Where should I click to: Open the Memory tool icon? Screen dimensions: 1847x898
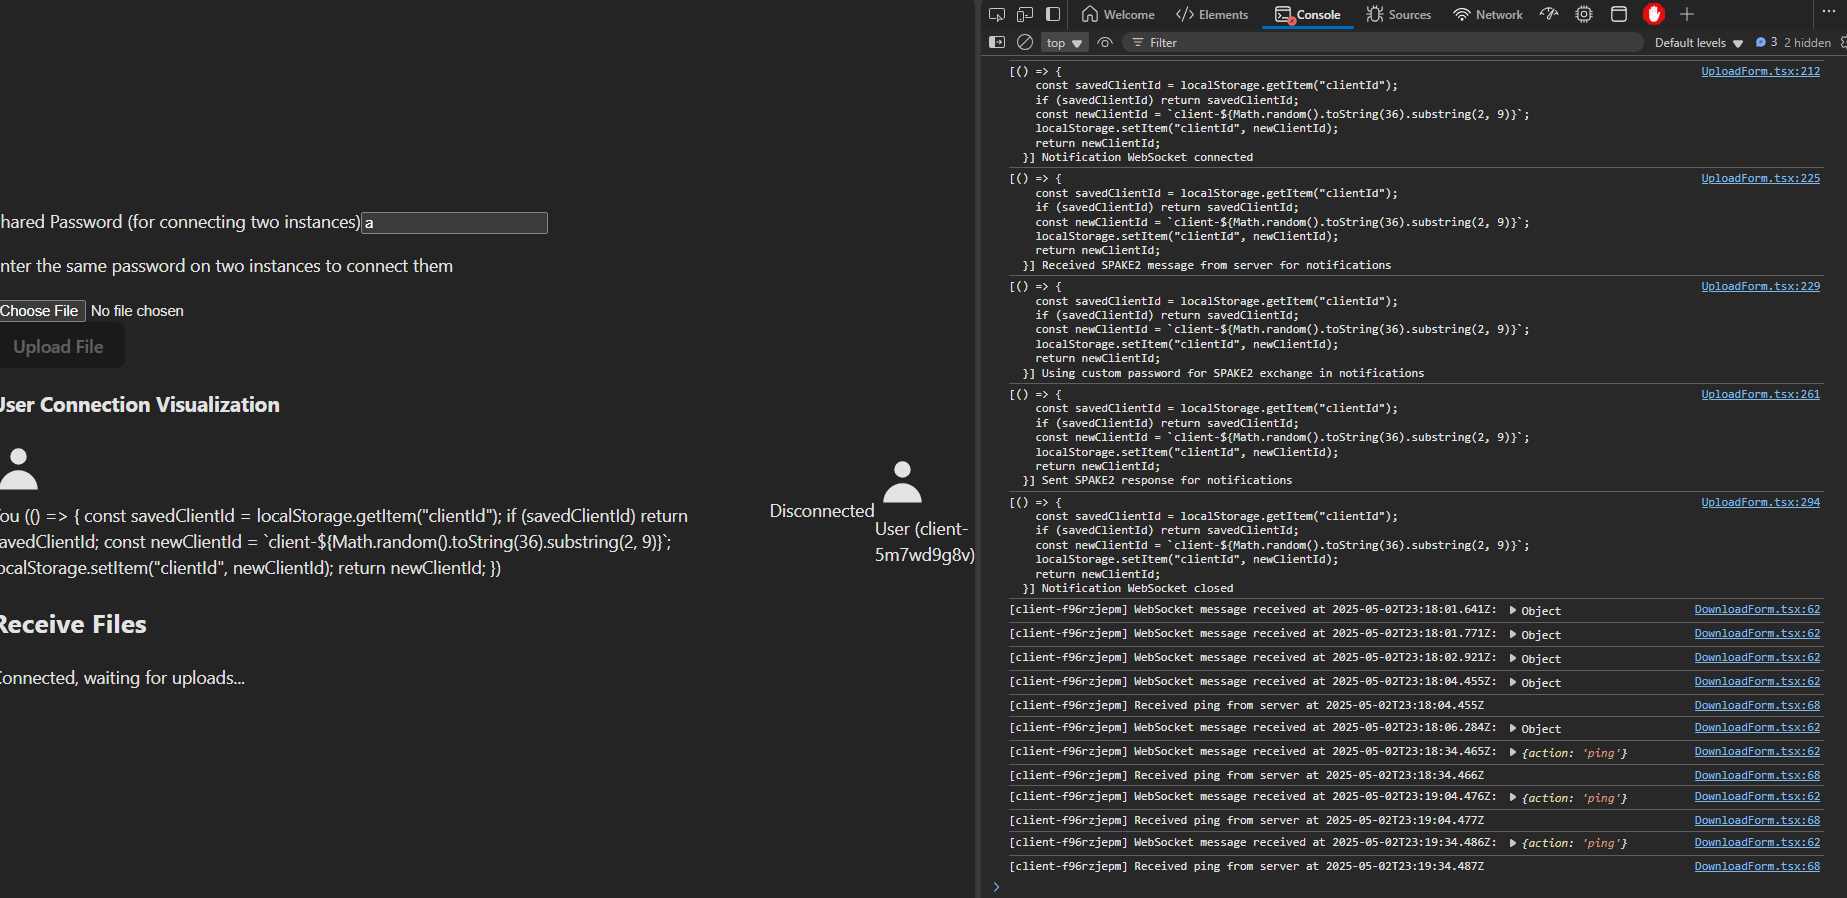tap(1584, 14)
